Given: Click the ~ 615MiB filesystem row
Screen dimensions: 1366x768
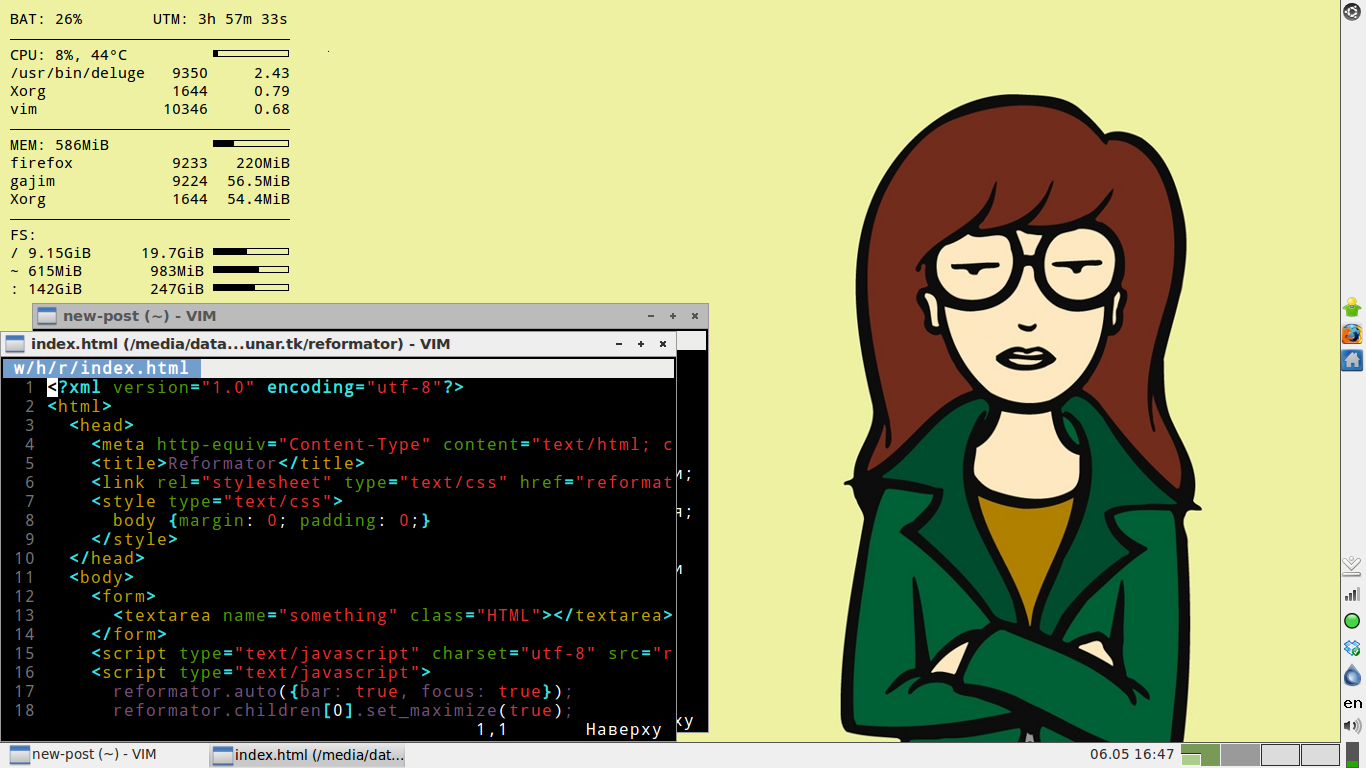Looking at the screenshot, I should point(150,271).
